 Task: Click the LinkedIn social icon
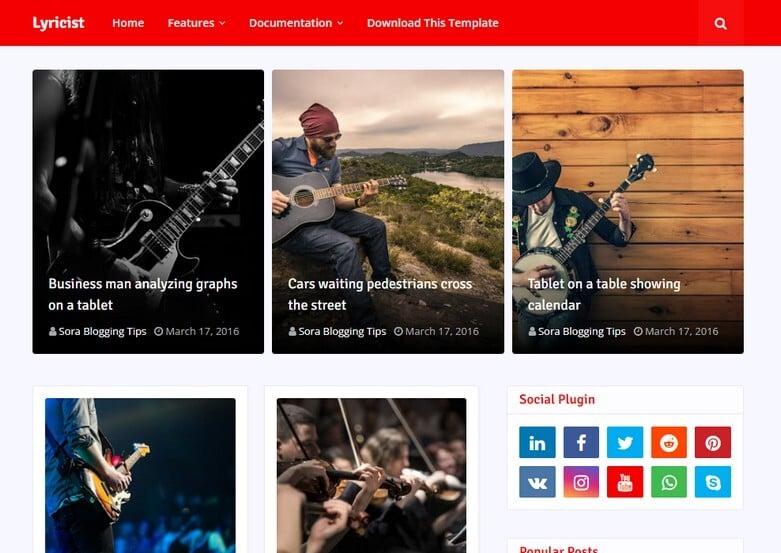537,442
